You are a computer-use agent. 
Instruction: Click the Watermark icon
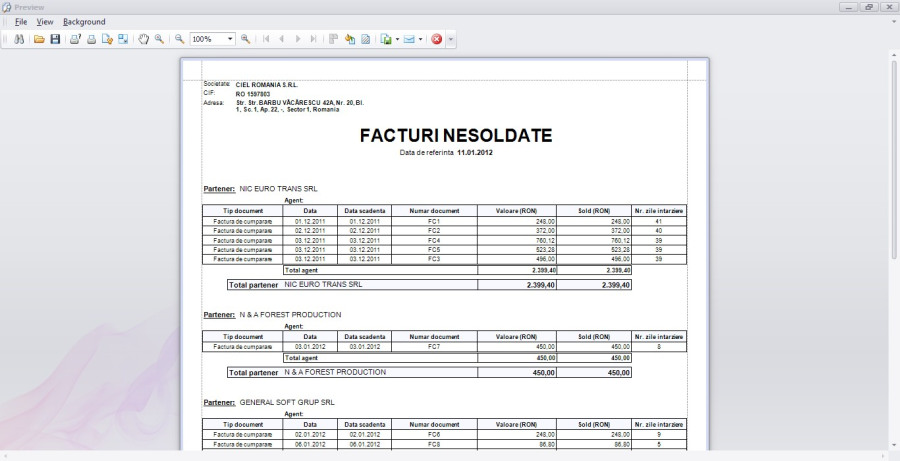pos(365,39)
